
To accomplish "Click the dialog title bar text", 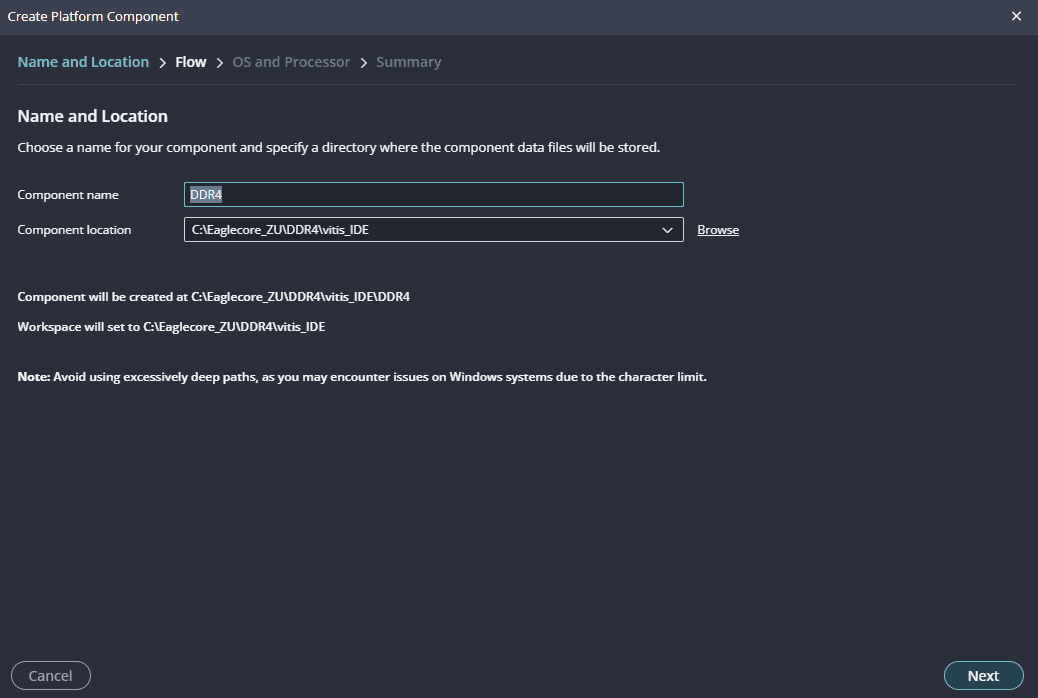I will tap(93, 17).
